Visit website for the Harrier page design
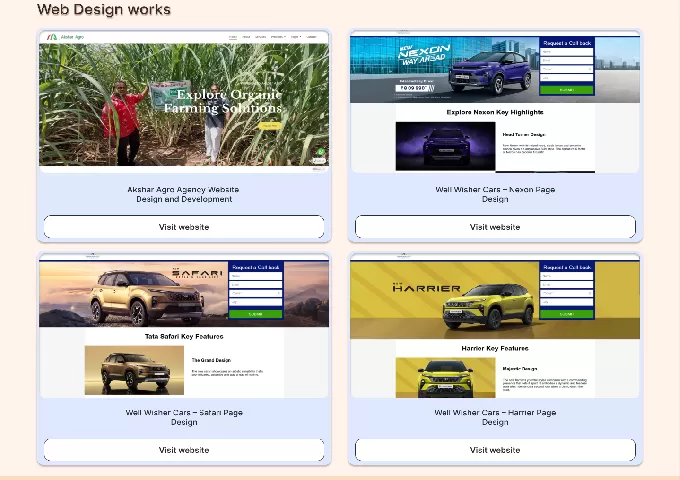 tap(495, 450)
